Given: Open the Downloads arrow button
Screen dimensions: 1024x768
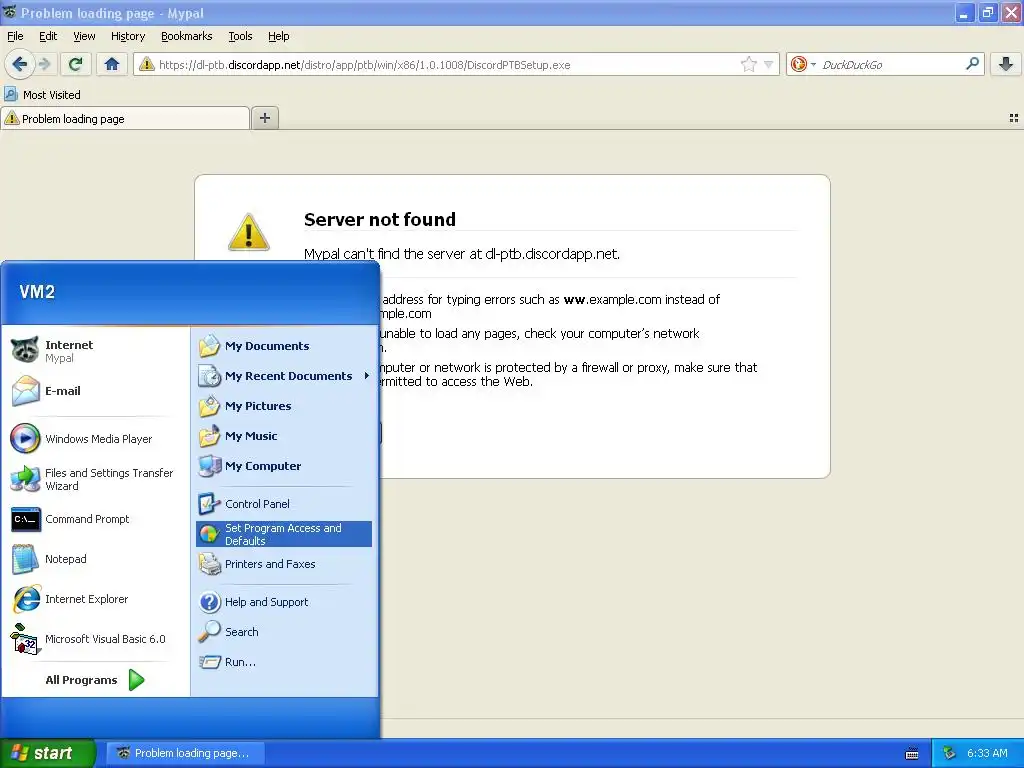Looking at the screenshot, I should [1006, 64].
